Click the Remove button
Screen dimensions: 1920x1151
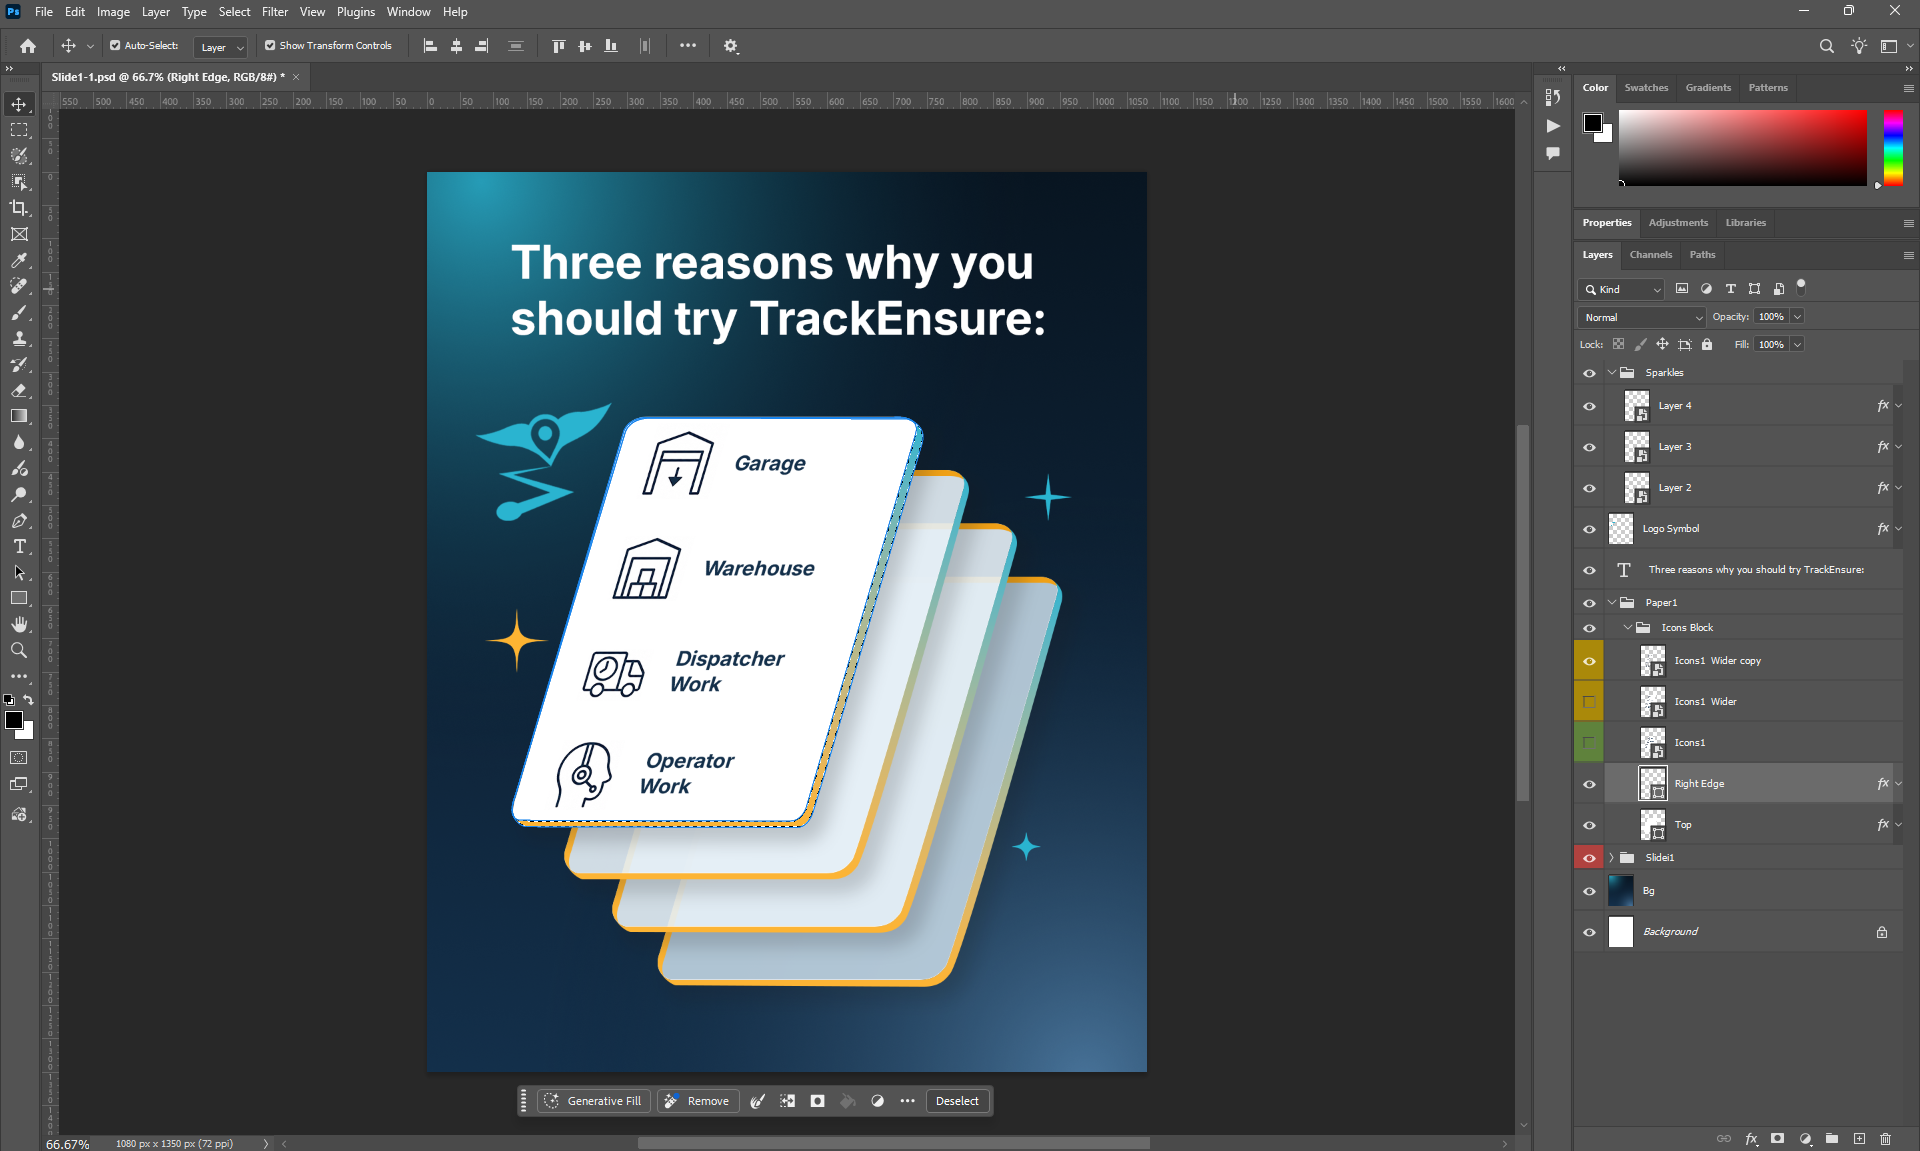[x=698, y=1101]
